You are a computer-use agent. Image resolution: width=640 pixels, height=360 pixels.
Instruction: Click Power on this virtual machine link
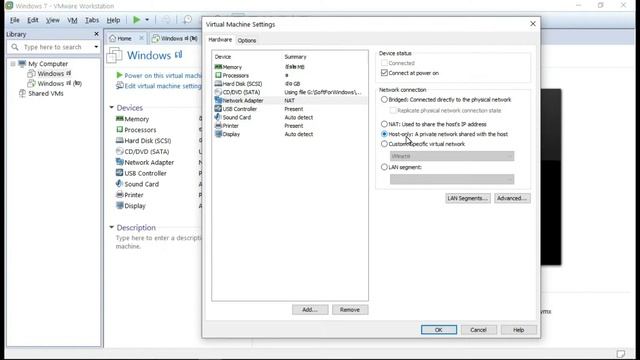pyautogui.click(x=159, y=76)
